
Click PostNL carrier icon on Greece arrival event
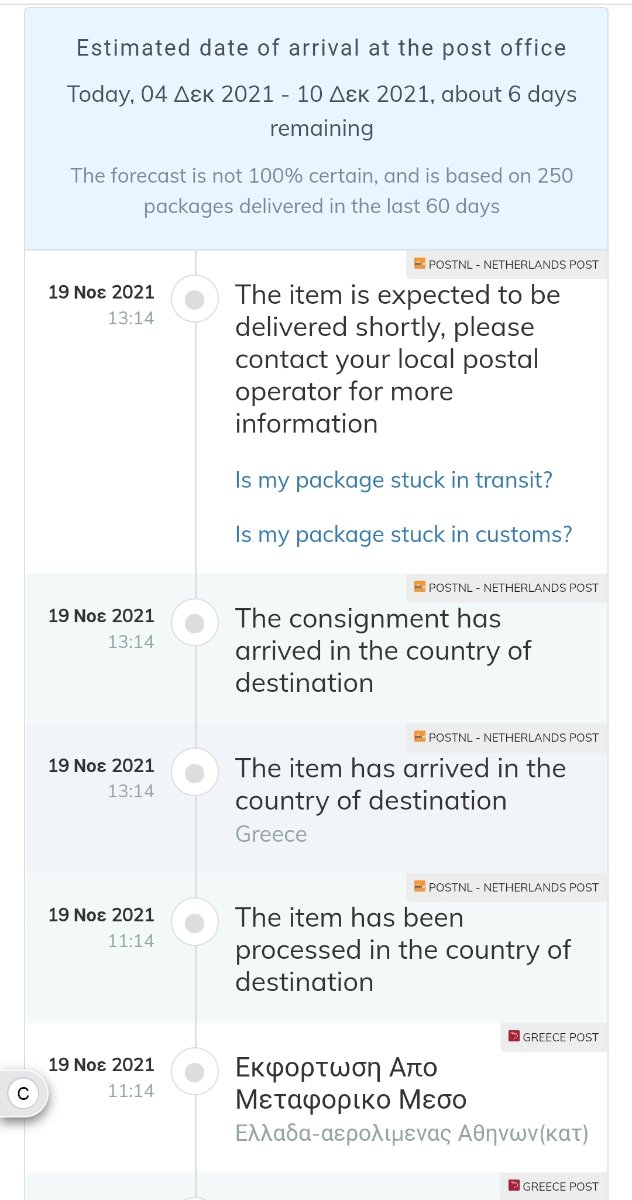tap(420, 737)
